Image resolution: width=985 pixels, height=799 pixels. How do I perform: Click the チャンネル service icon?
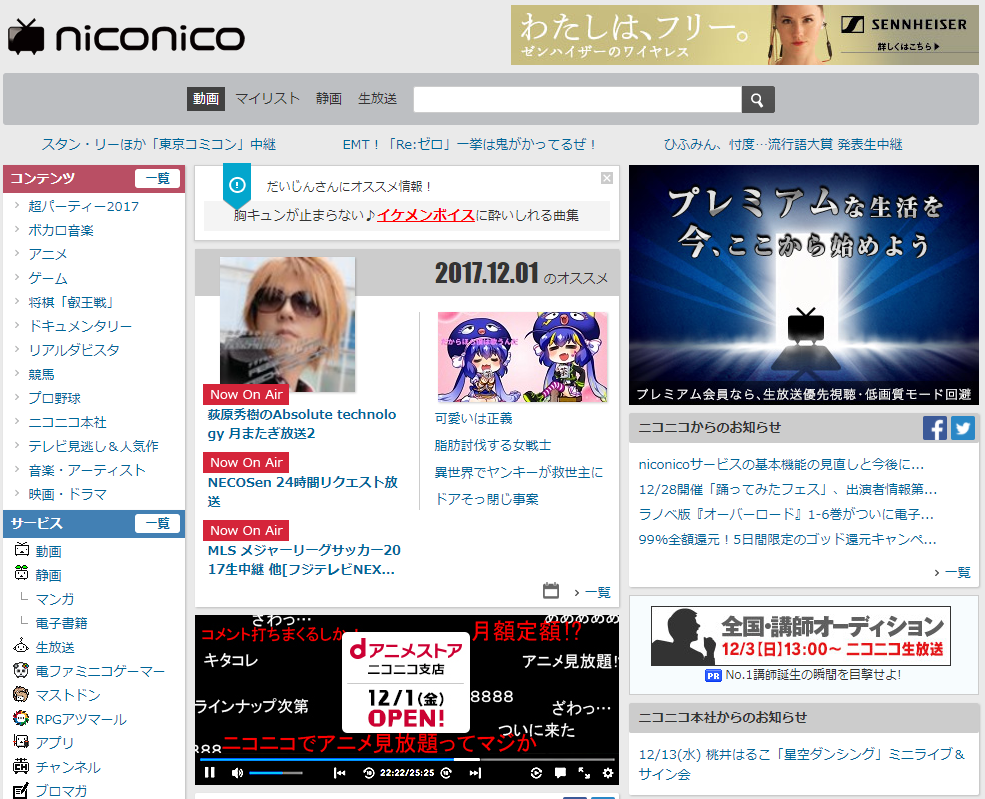(x=21, y=766)
